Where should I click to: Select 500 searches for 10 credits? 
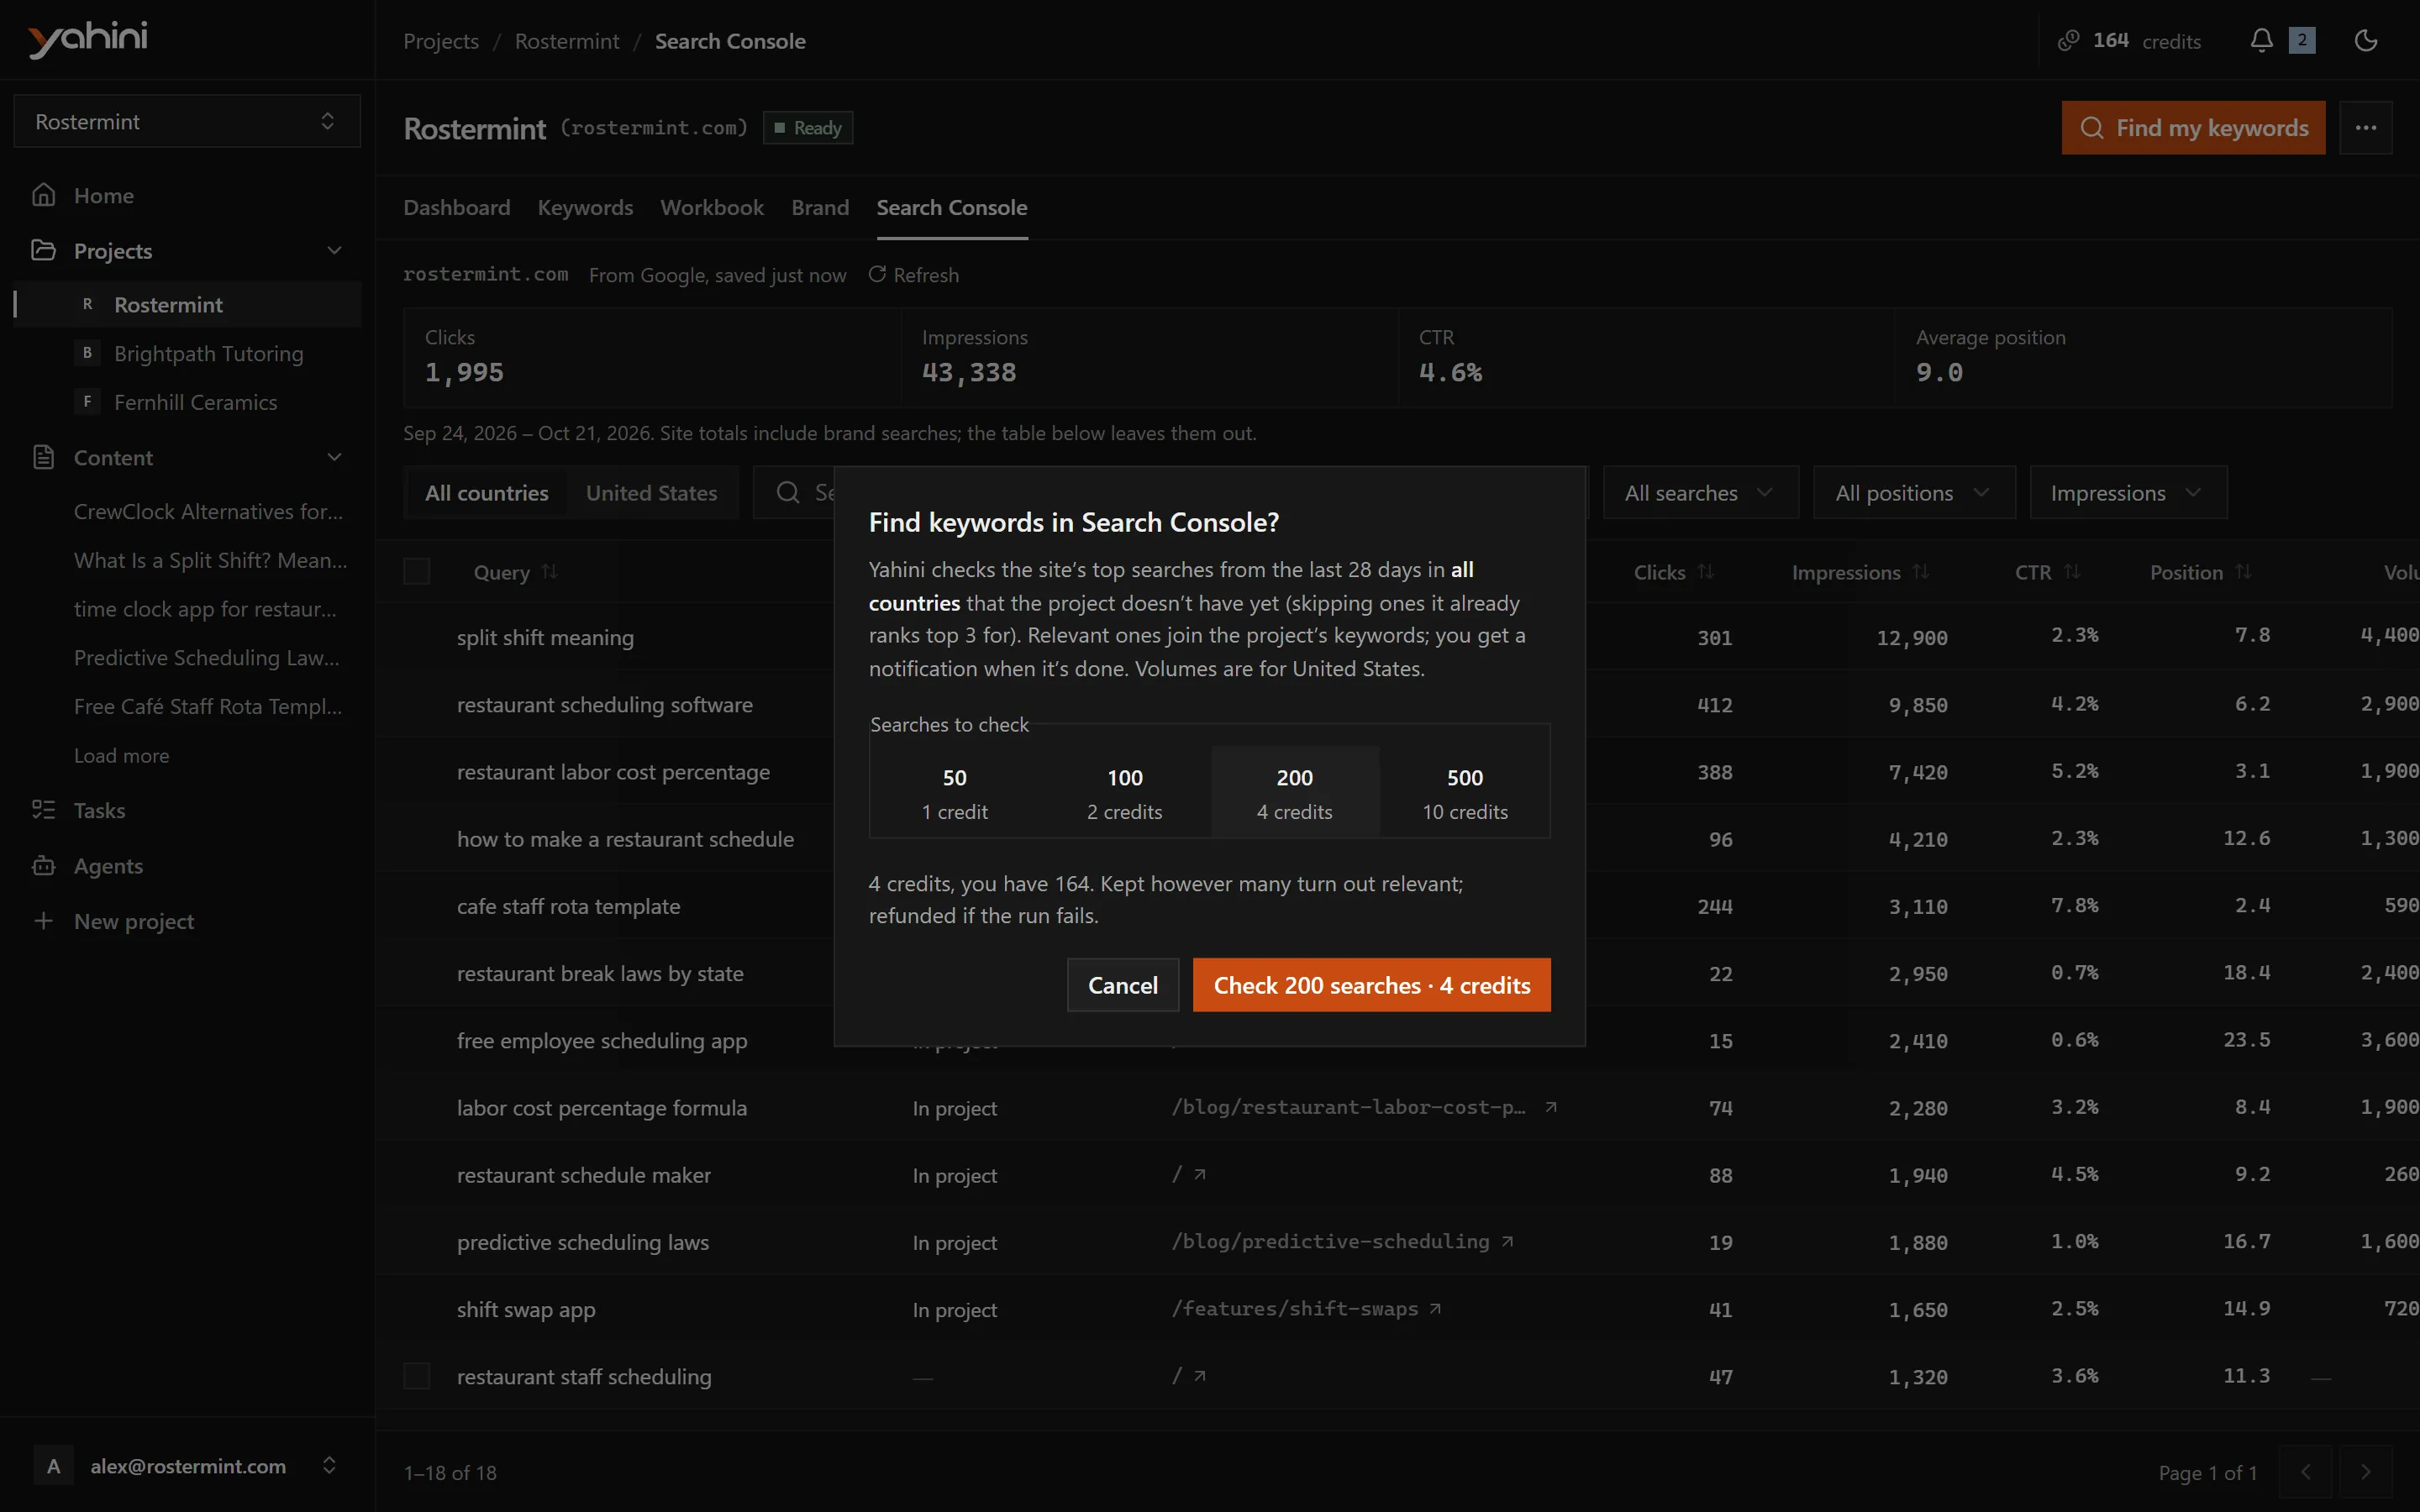(x=1465, y=794)
